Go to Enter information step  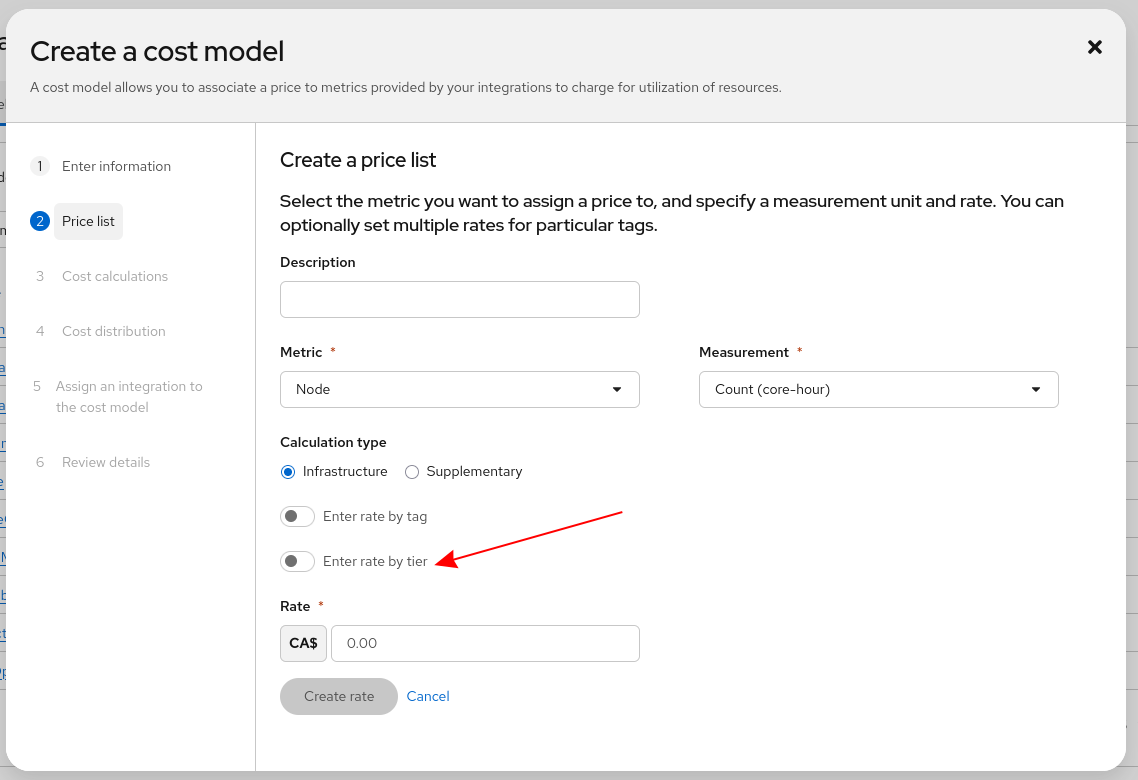[116, 166]
